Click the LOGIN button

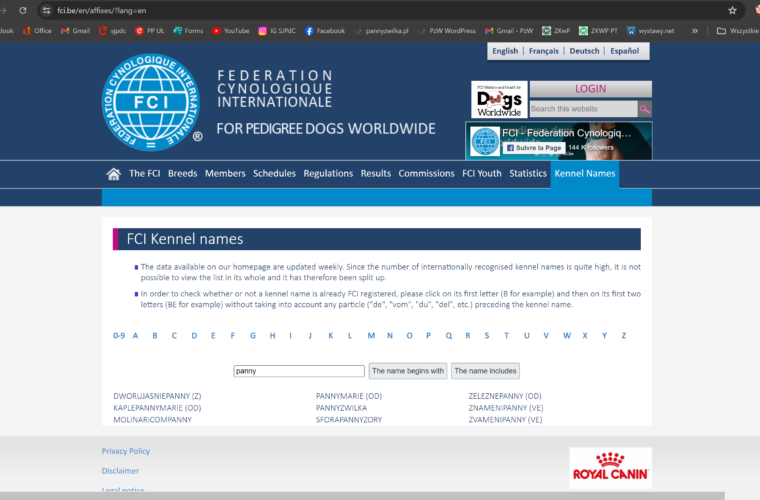[x=590, y=89]
